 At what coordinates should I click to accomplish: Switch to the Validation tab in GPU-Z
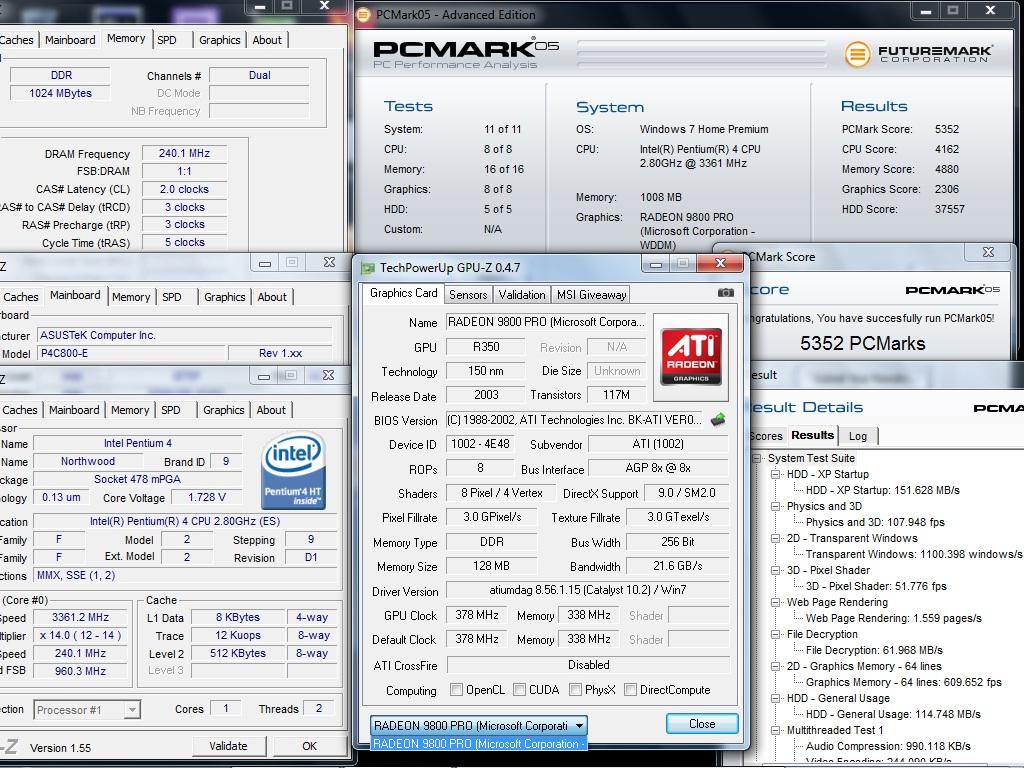click(x=522, y=295)
